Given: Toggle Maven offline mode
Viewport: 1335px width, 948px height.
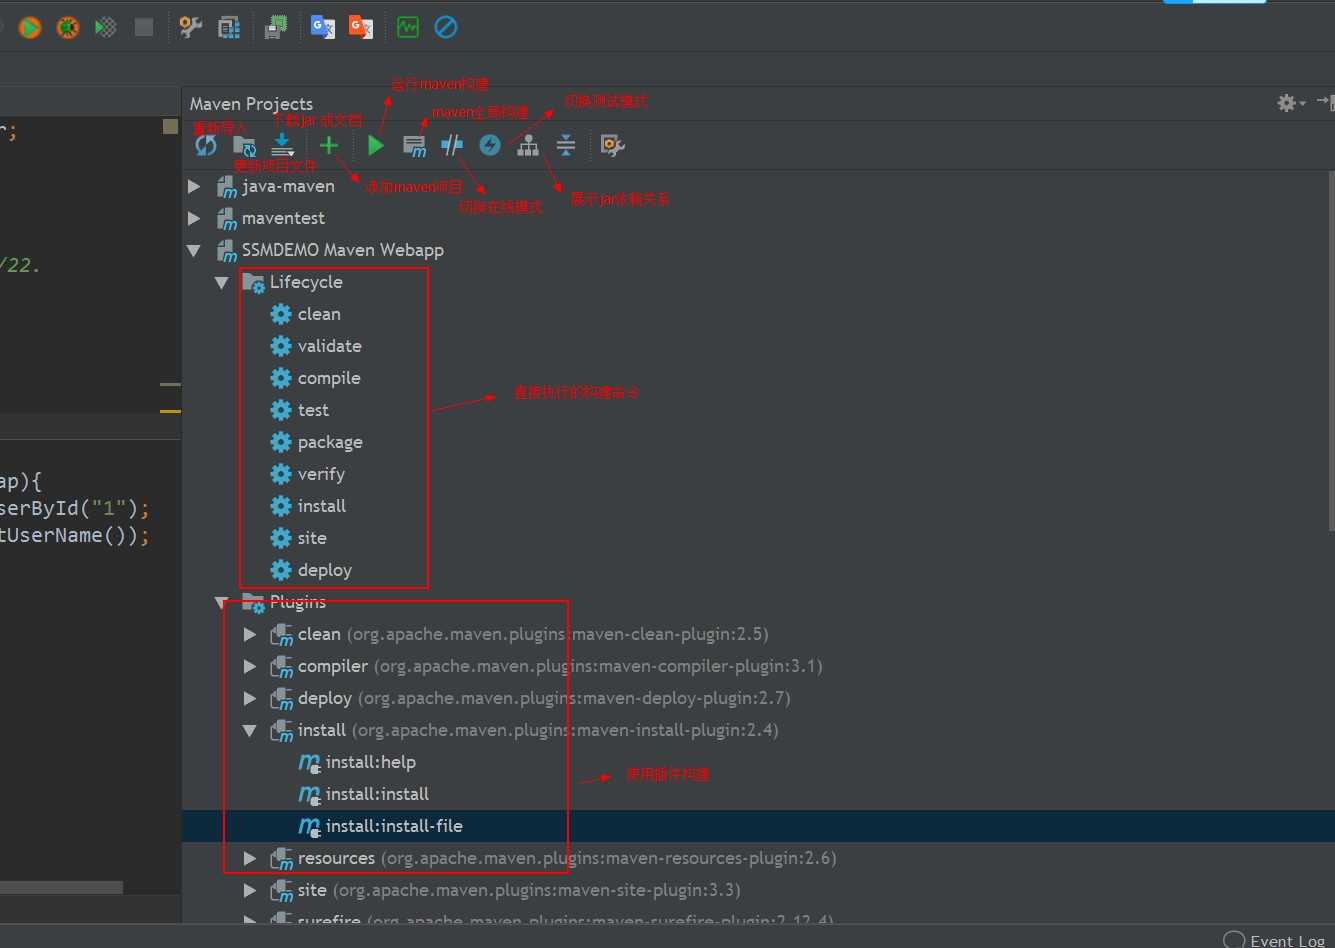Looking at the screenshot, I should [x=452, y=146].
